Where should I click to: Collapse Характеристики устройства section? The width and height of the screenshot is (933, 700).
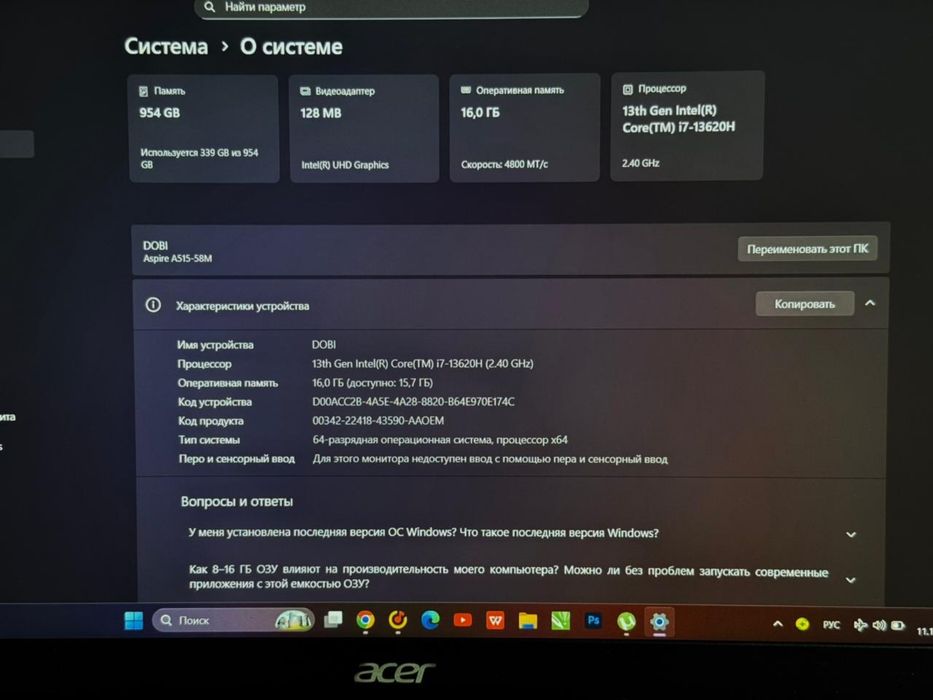coord(870,304)
